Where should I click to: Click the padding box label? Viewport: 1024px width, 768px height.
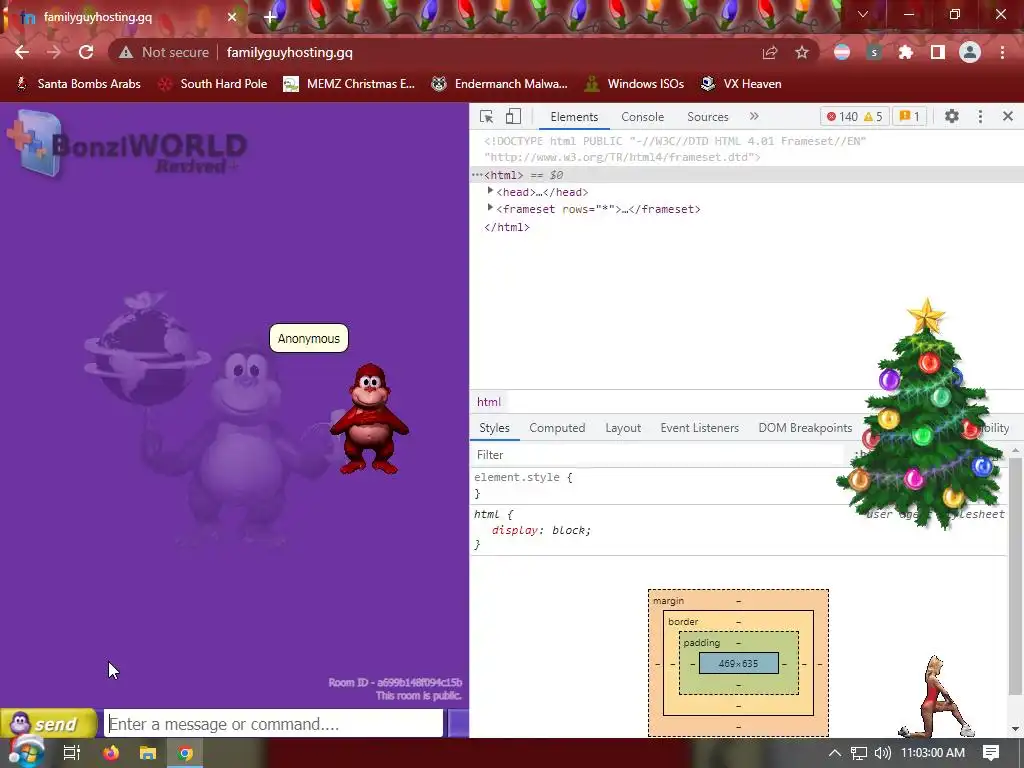pyautogui.click(x=701, y=643)
